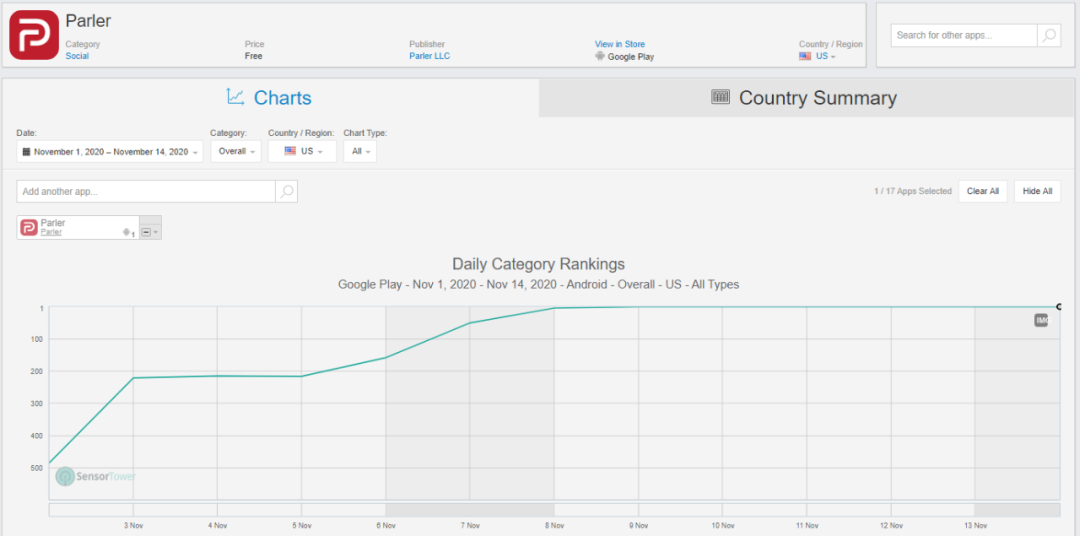
Task: Click the Parler app logo icon
Action: coord(34,35)
